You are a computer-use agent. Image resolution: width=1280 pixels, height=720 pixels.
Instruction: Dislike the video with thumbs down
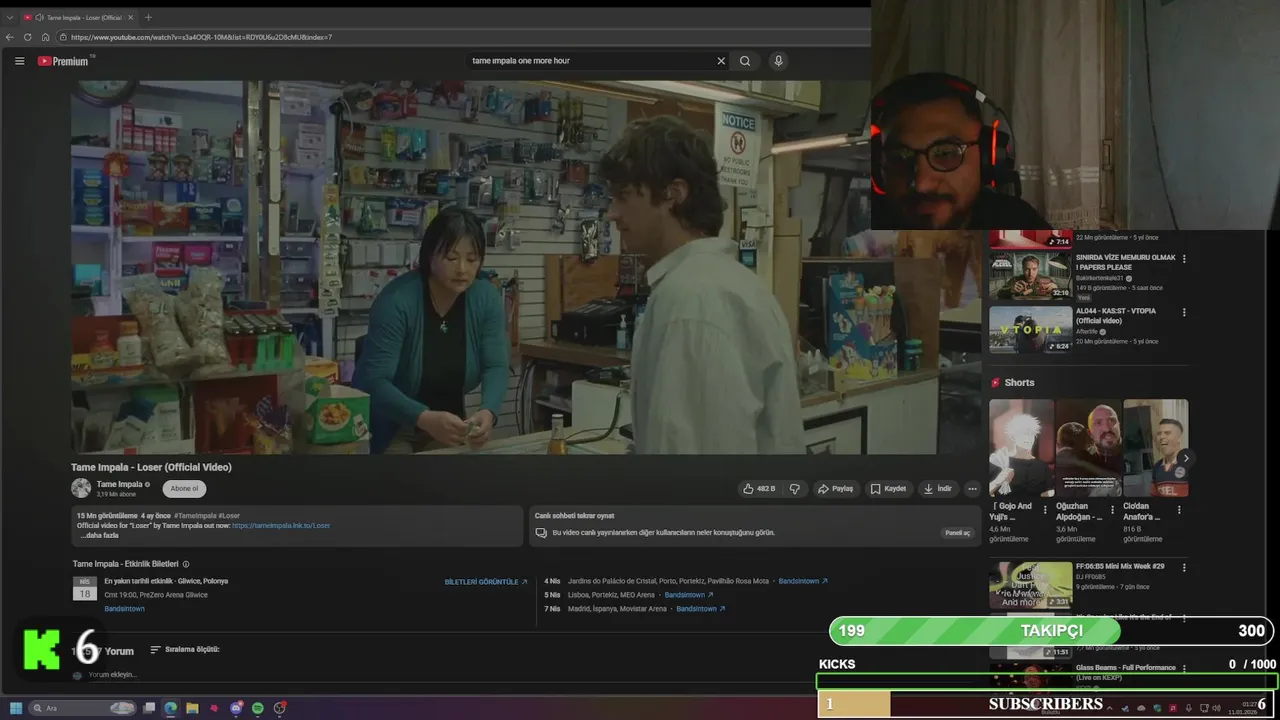(x=795, y=489)
